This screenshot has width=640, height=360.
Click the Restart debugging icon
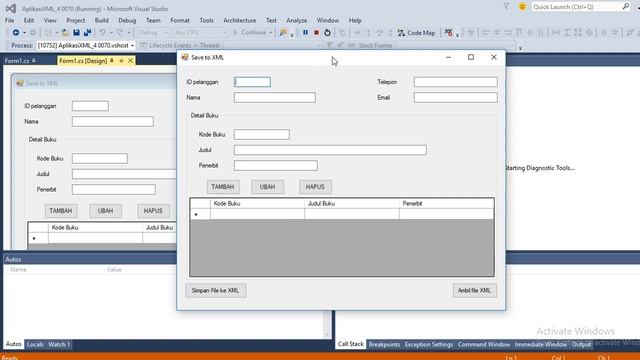pyautogui.click(x=327, y=33)
